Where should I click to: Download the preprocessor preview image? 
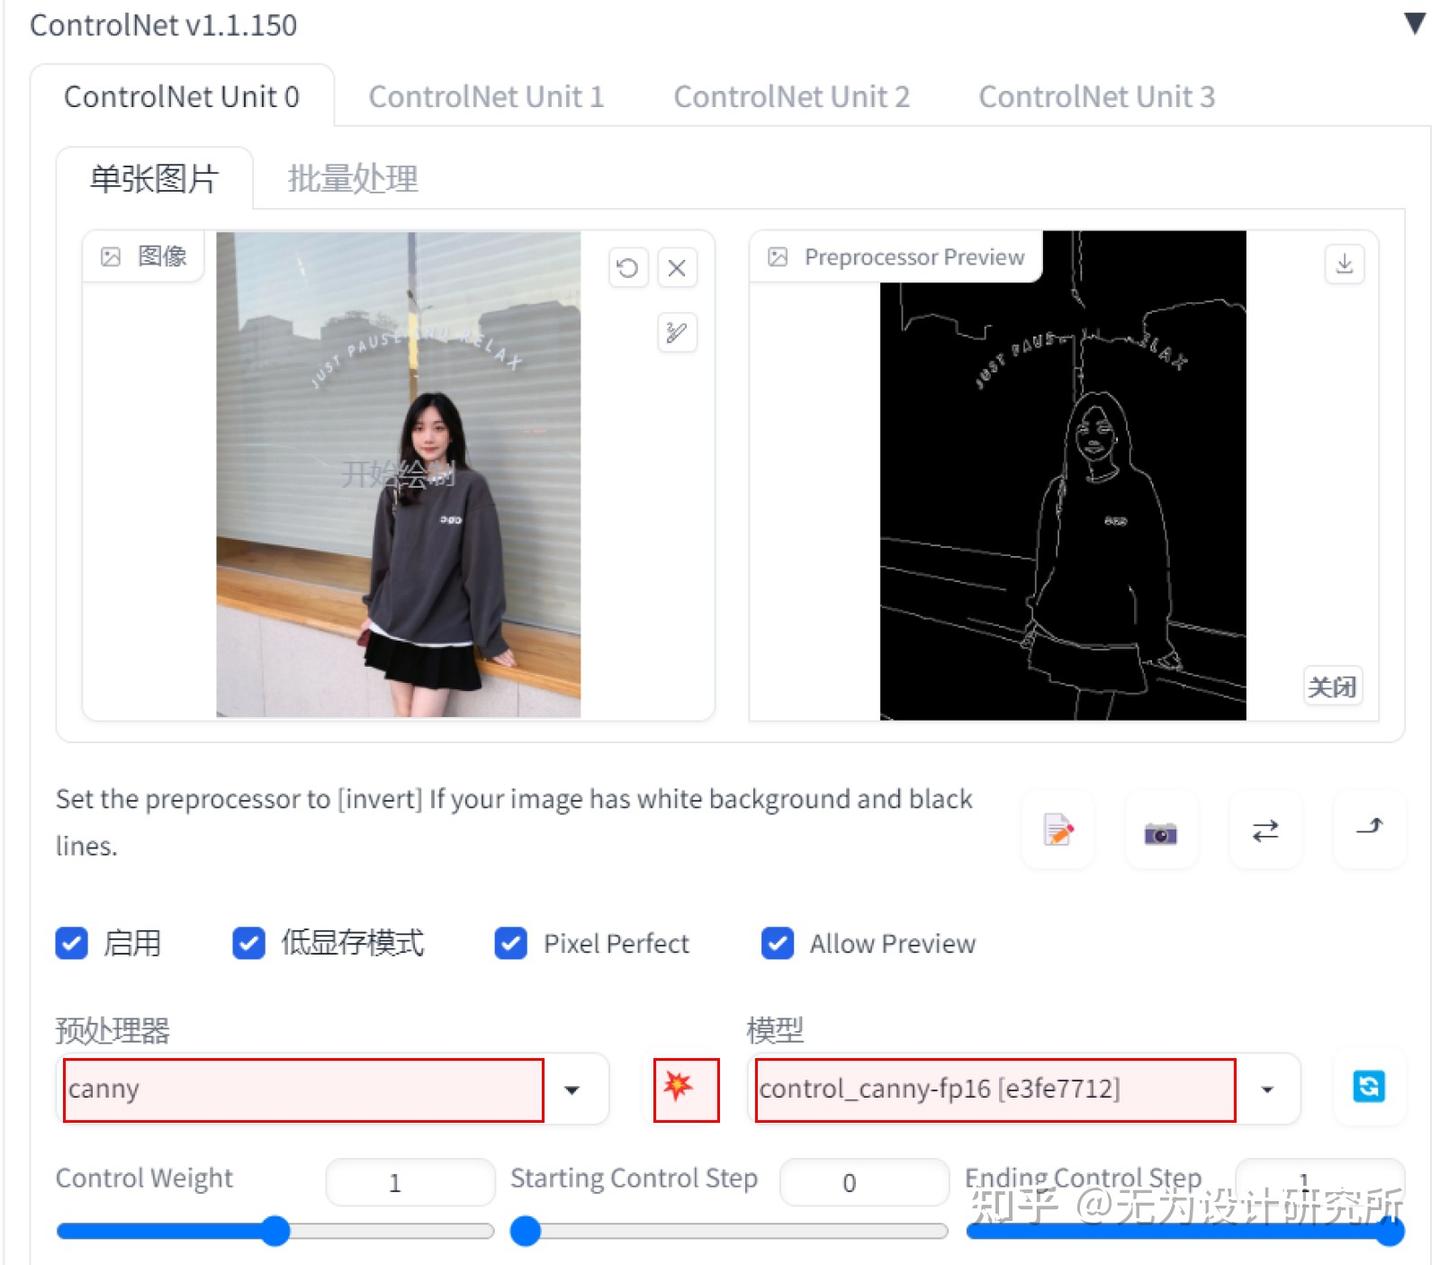pyautogui.click(x=1344, y=264)
